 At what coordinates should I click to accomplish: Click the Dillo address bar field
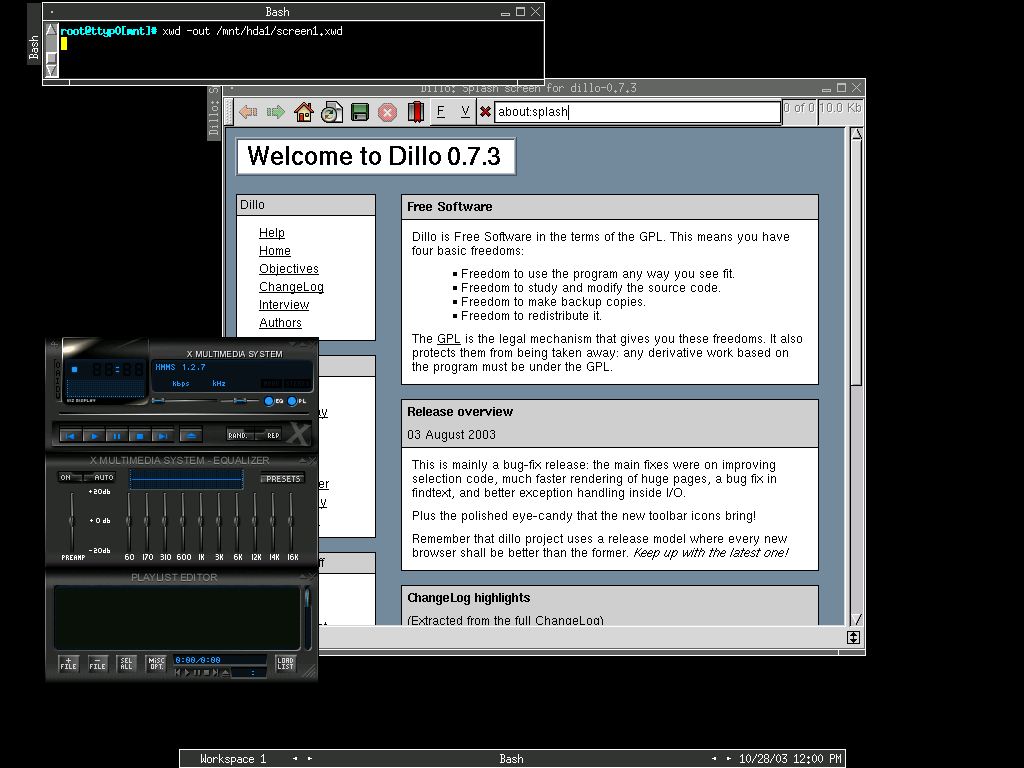coord(637,112)
